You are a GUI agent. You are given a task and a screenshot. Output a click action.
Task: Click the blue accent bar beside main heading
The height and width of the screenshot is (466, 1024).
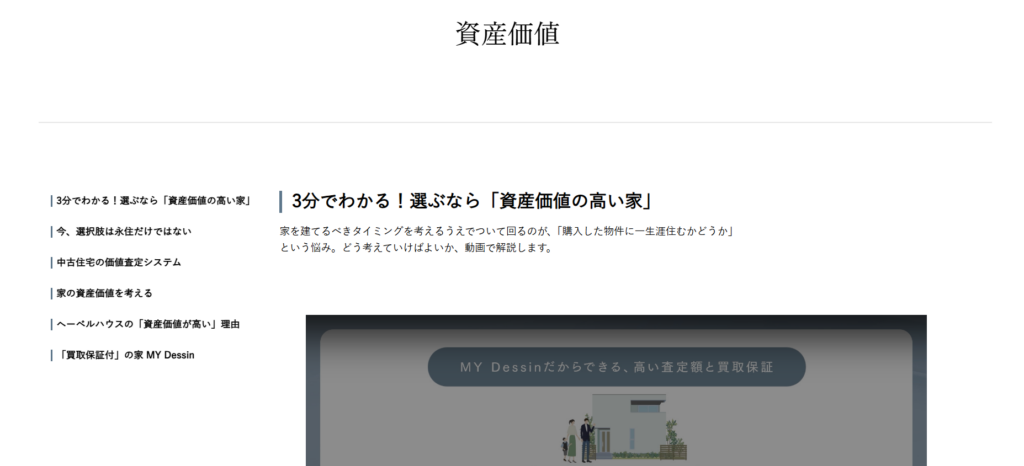[x=281, y=201]
